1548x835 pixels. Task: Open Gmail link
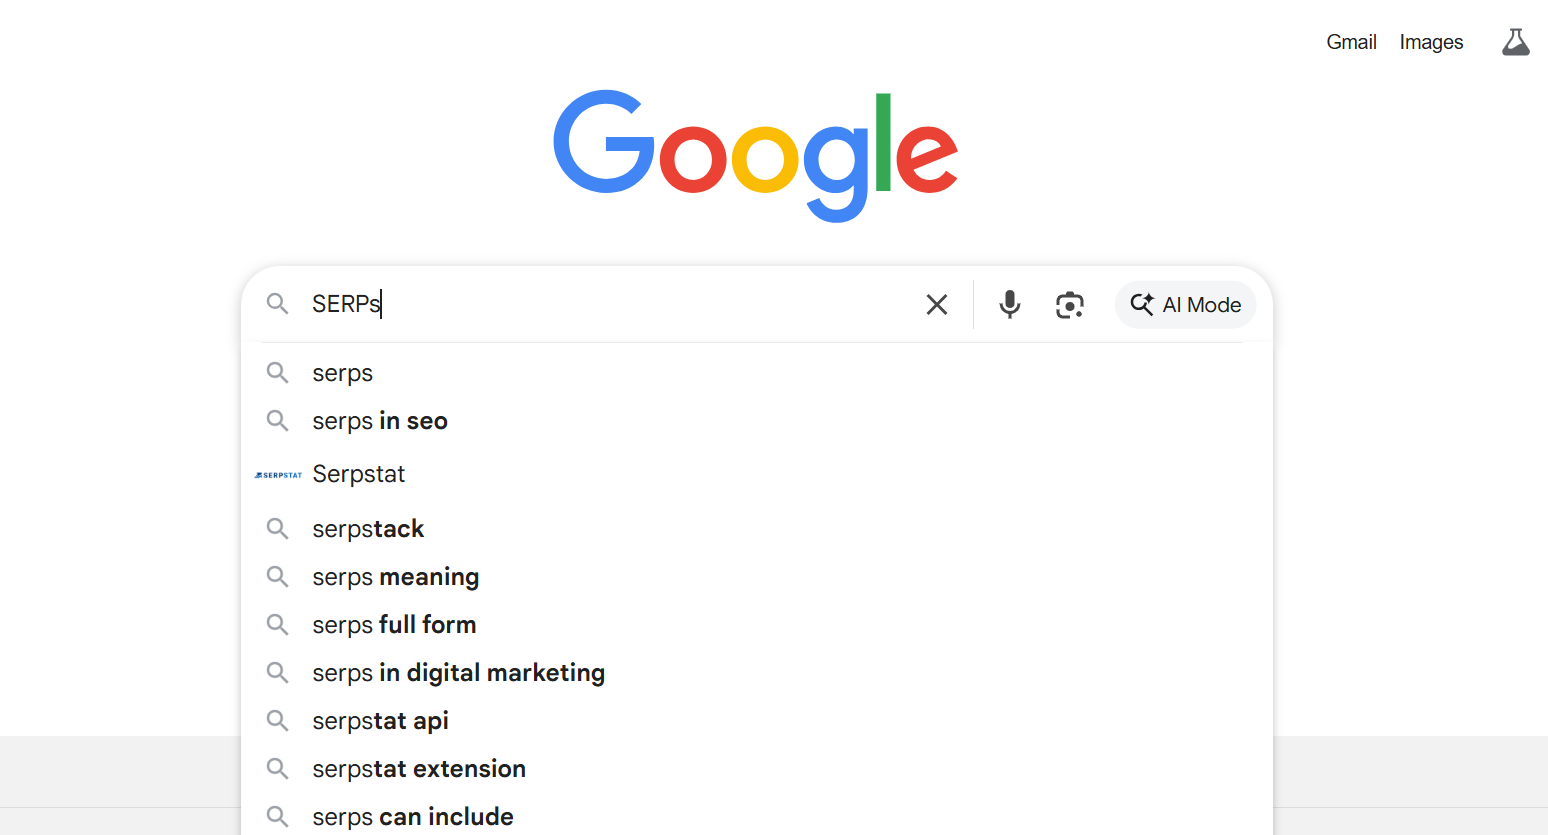(1351, 42)
